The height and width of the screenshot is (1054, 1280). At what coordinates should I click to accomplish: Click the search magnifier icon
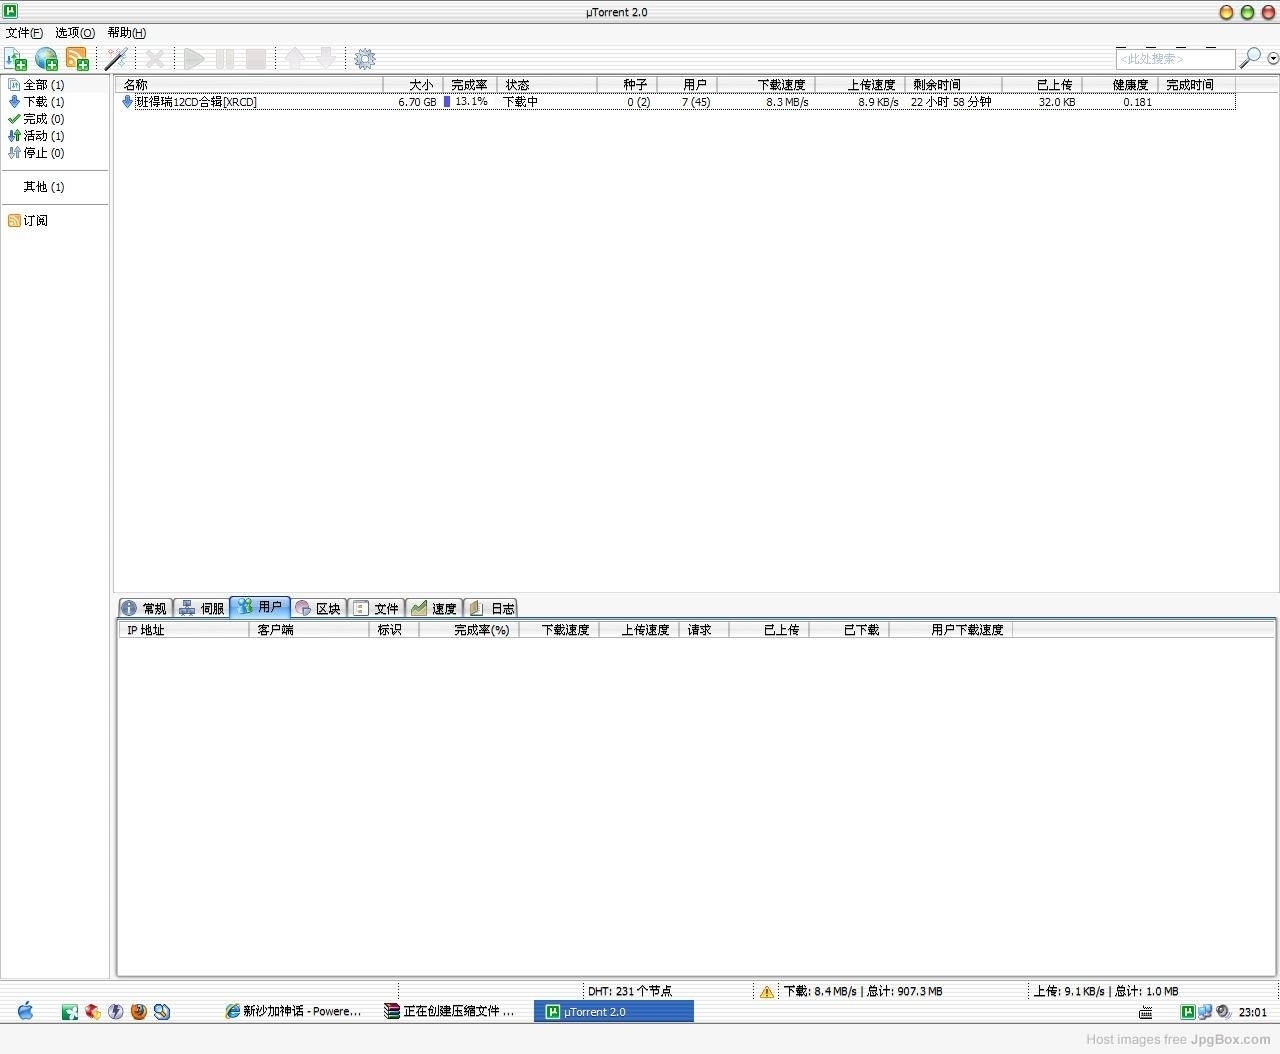(x=1250, y=59)
